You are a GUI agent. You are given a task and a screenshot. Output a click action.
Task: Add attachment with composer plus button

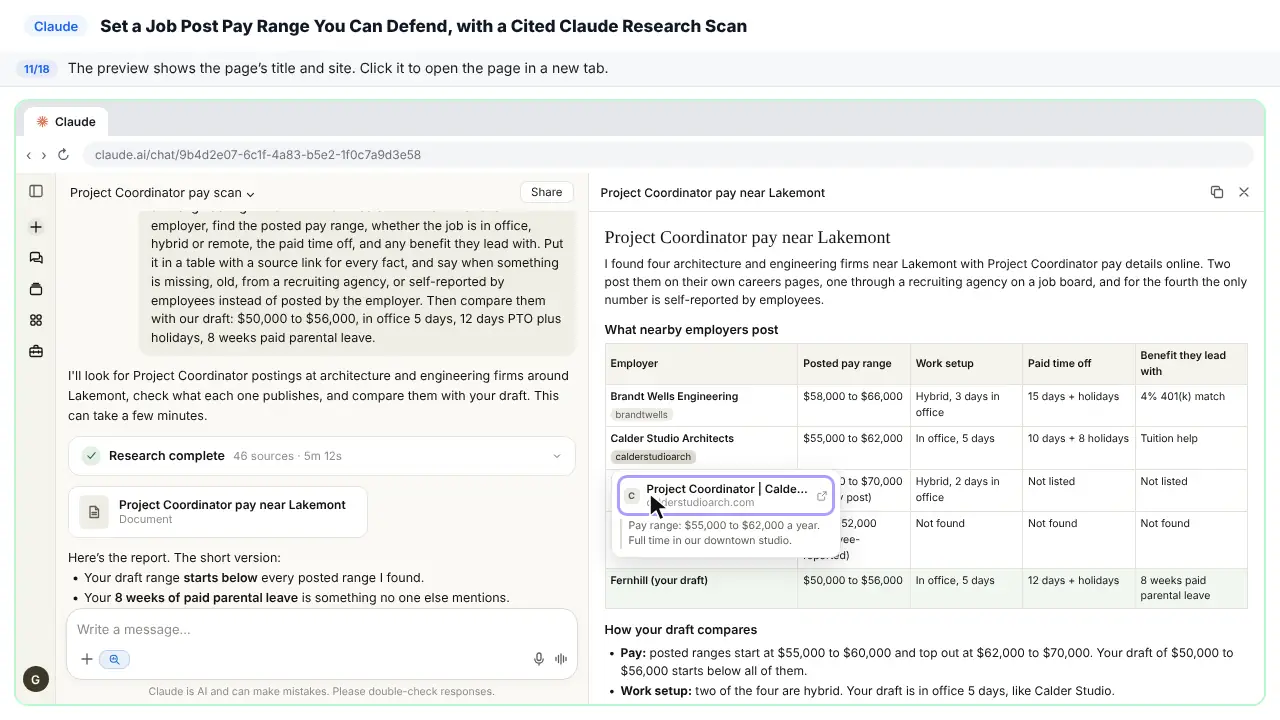tap(87, 659)
